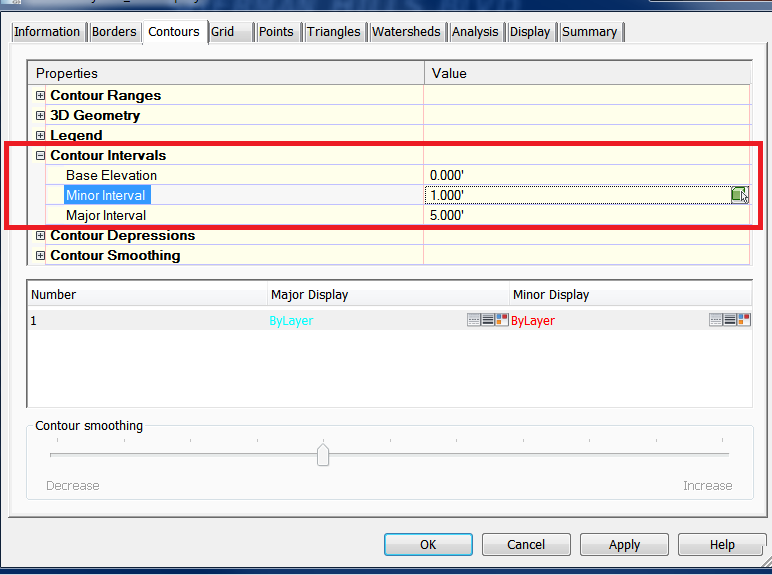Click the Minor Interval value 1.000'
This screenshot has width=772, height=575.
(447, 195)
